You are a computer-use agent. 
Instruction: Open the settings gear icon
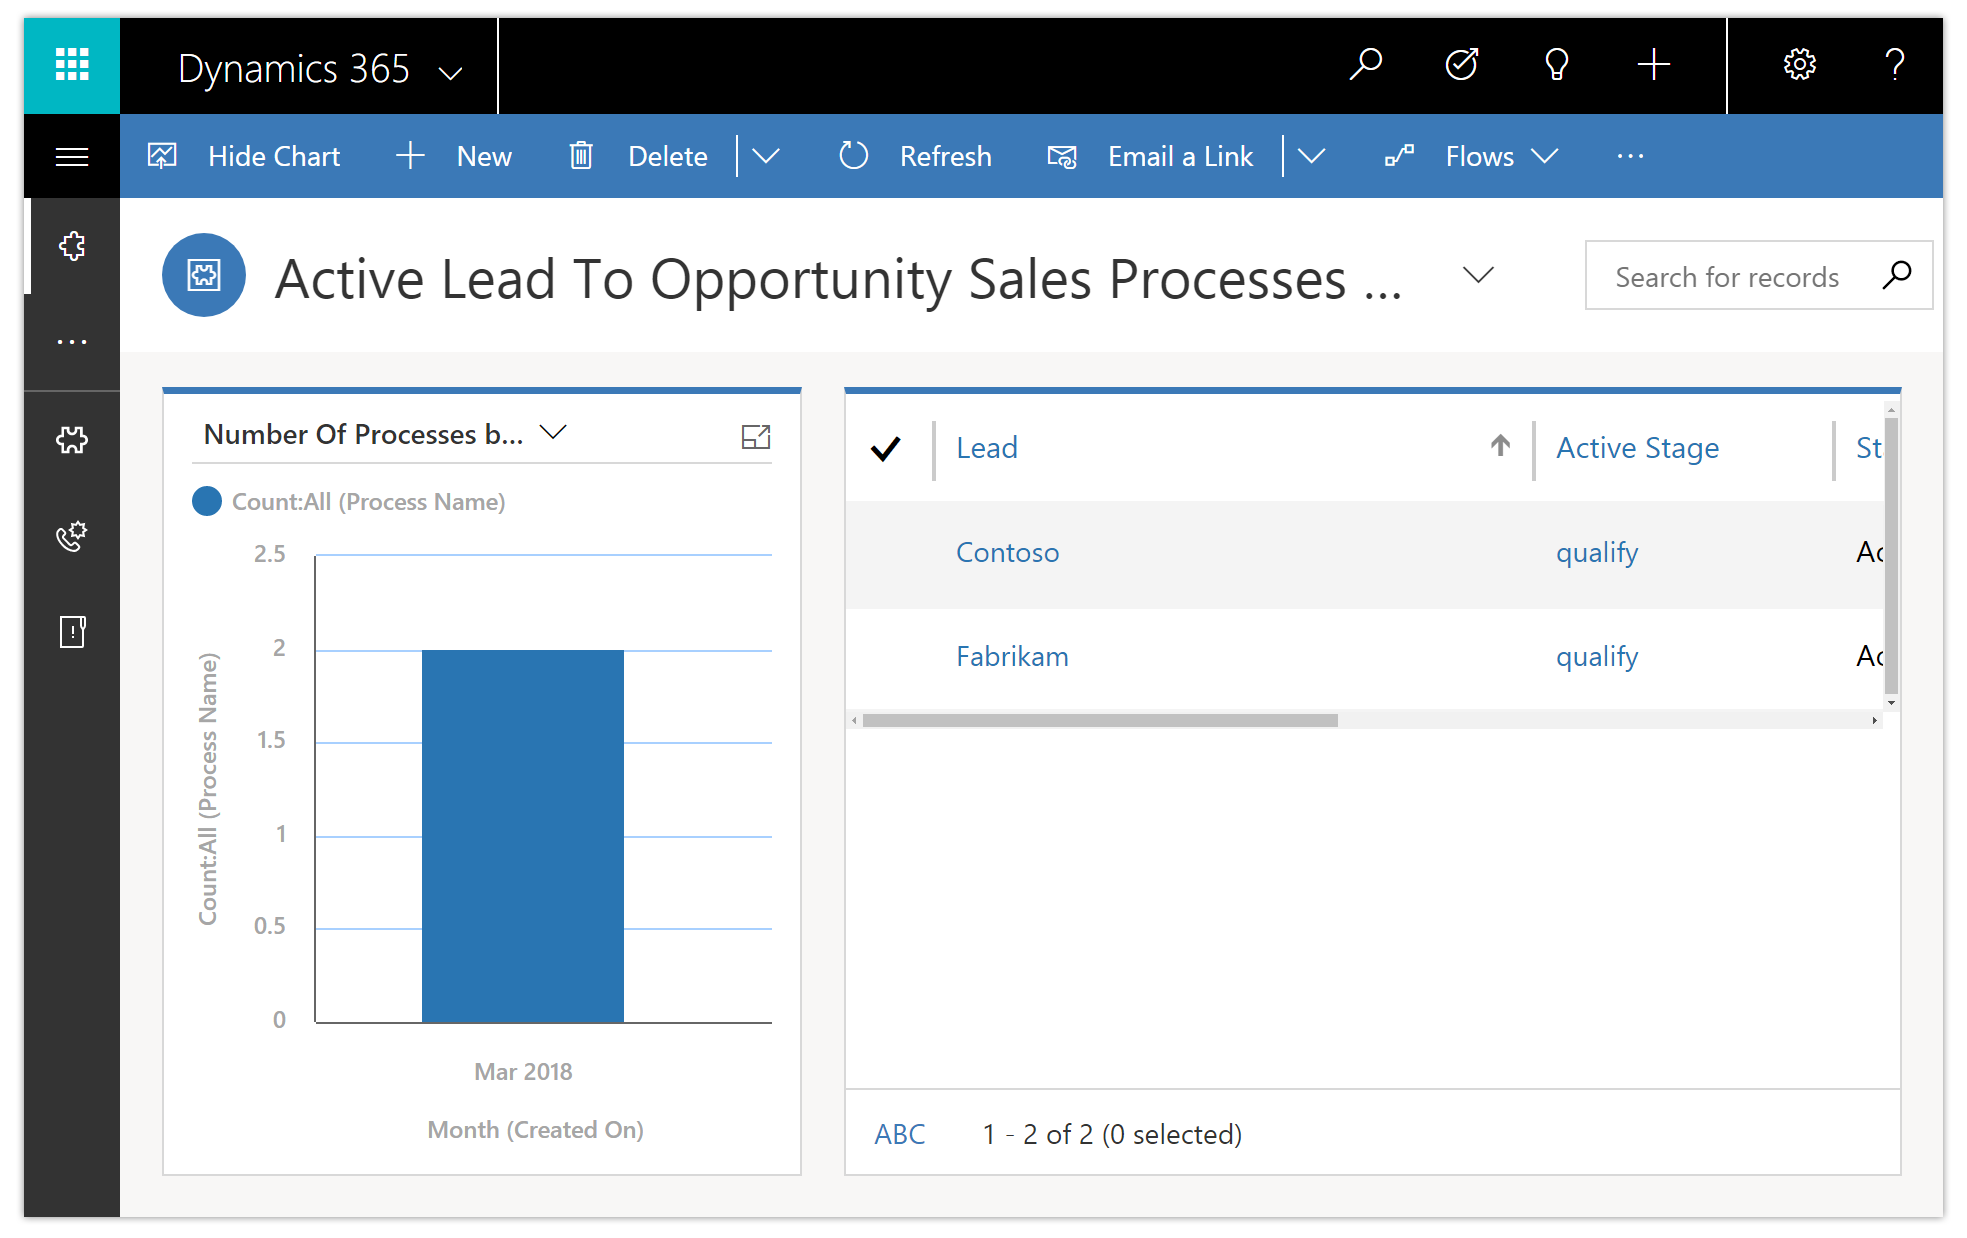coord(1800,65)
